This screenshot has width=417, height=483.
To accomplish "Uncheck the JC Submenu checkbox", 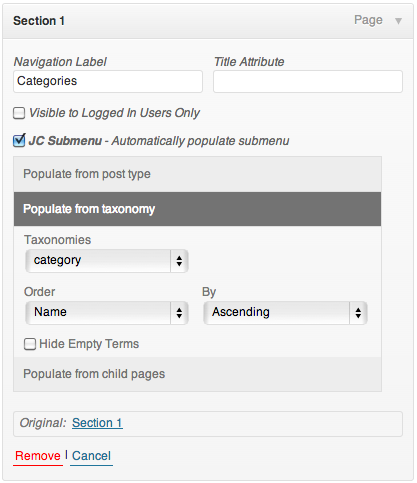I will coord(19,140).
